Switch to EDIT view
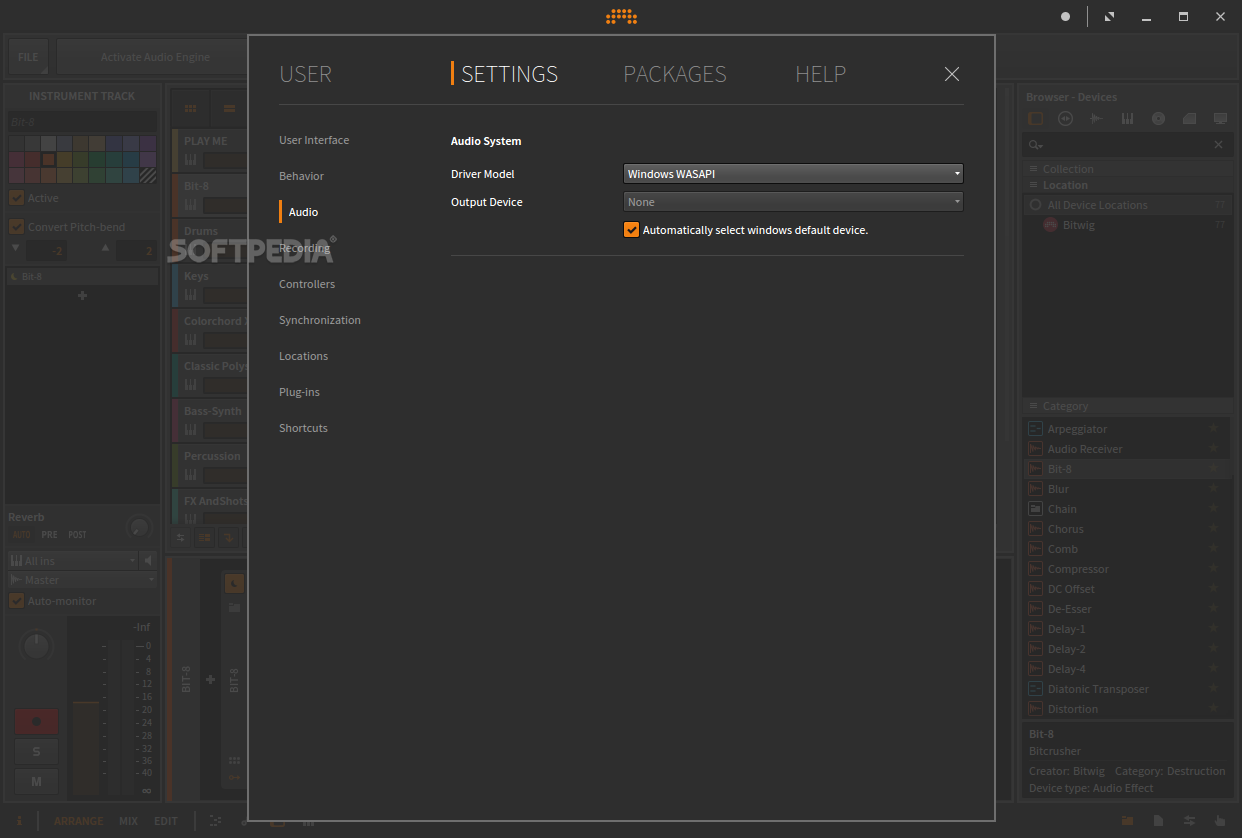1242x838 pixels. [x=166, y=821]
